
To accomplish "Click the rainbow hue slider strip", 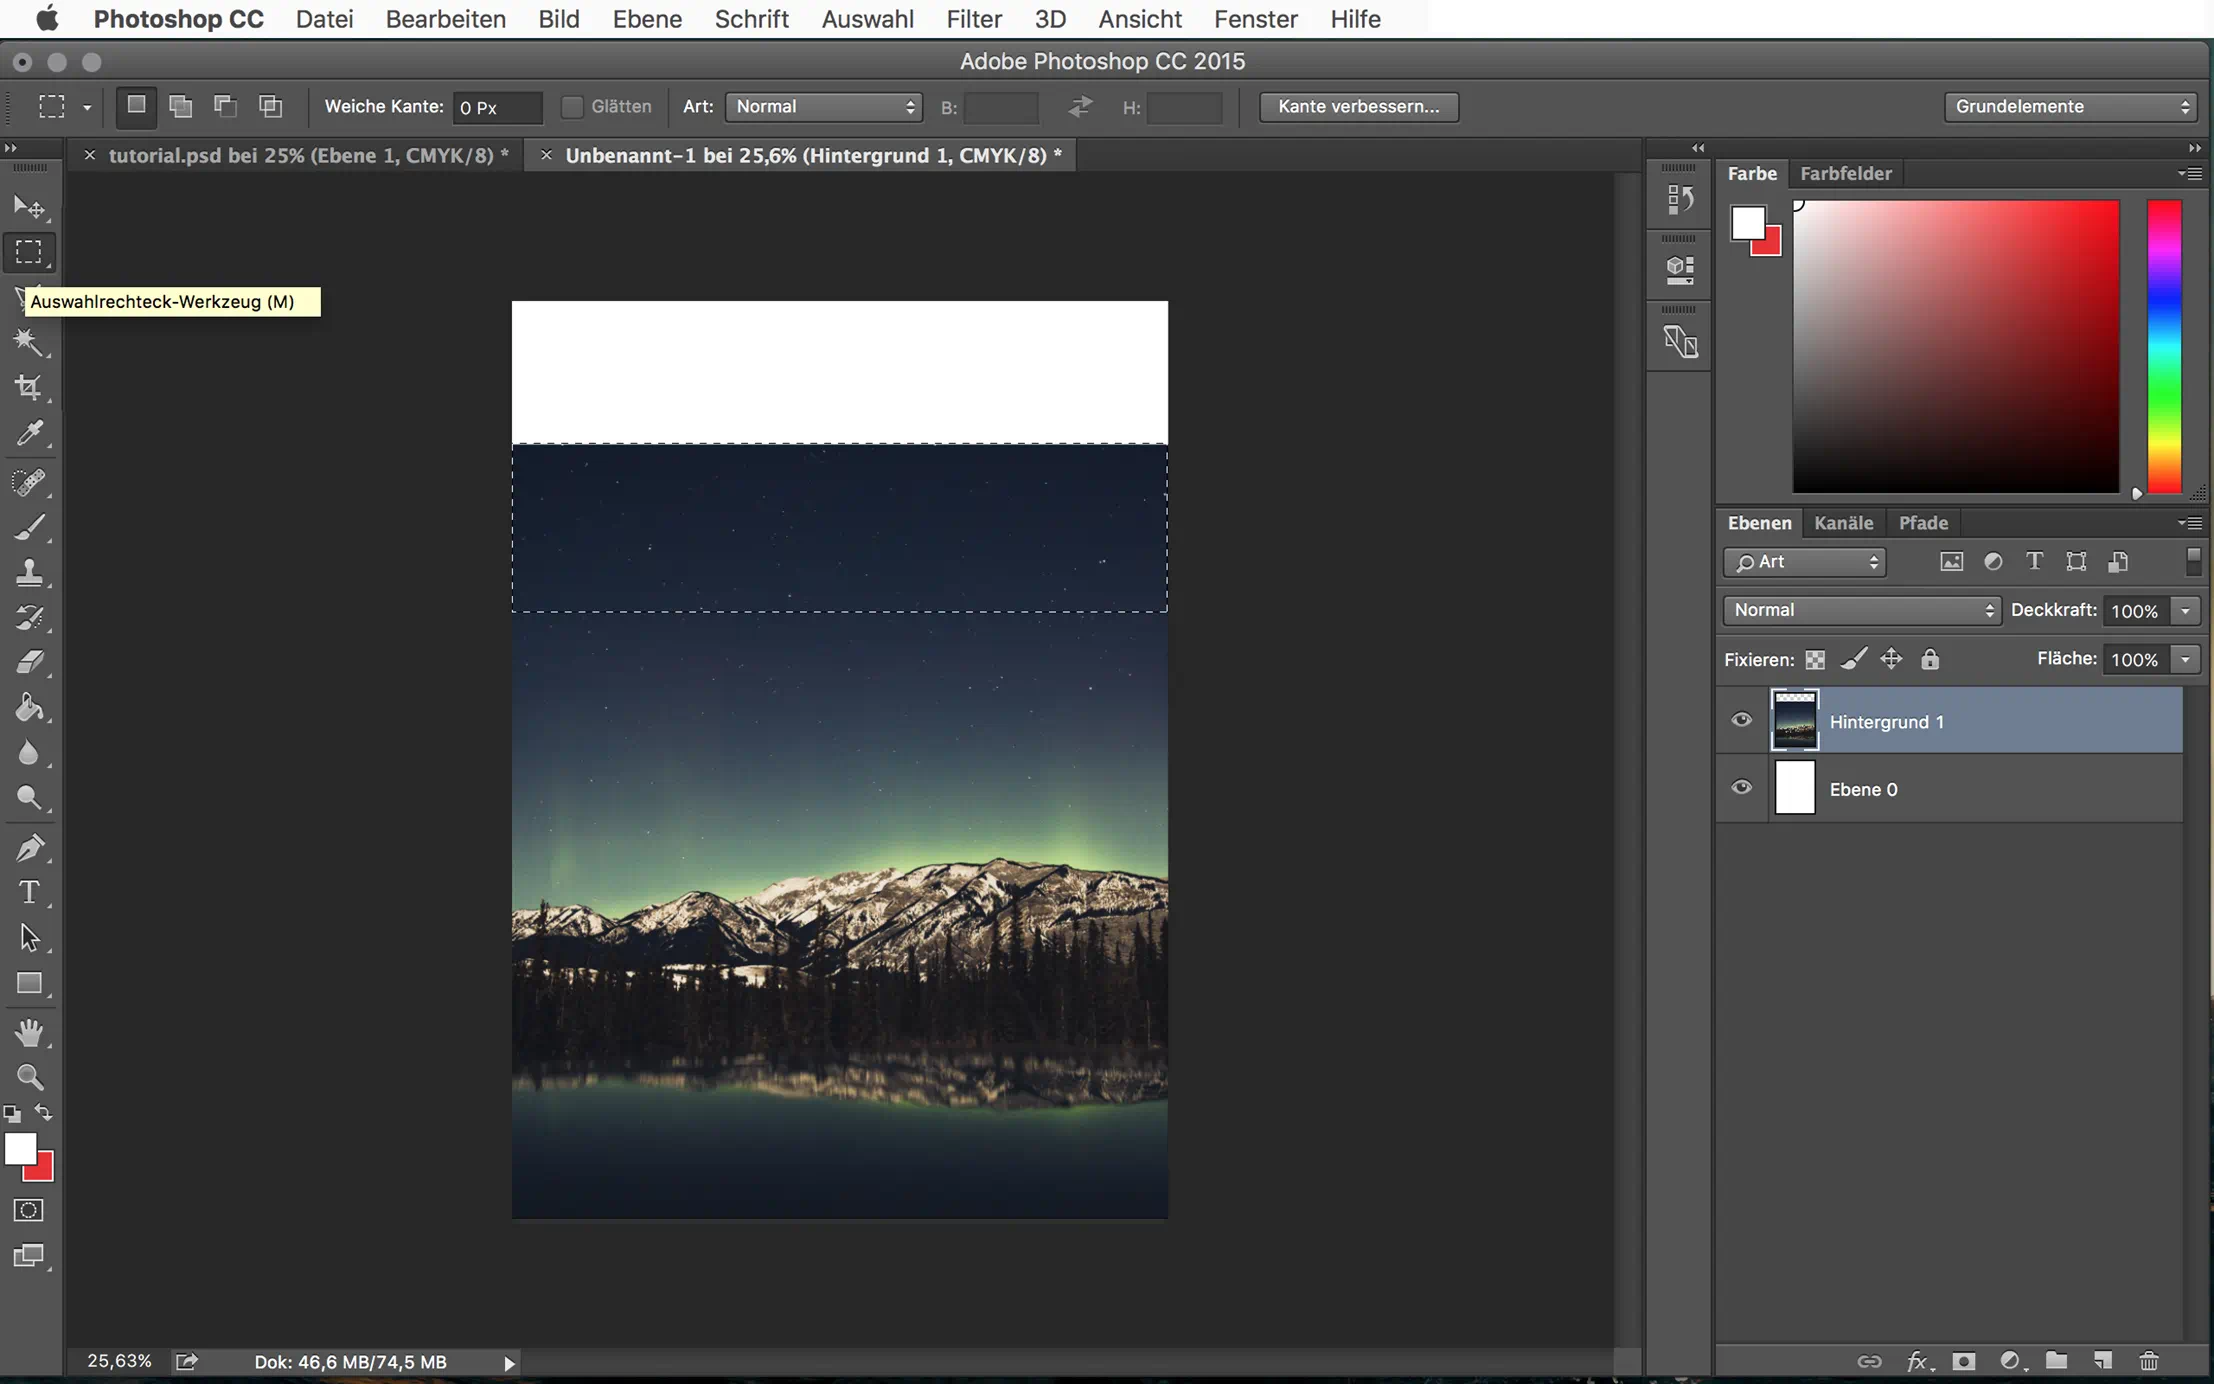I will [x=2164, y=346].
